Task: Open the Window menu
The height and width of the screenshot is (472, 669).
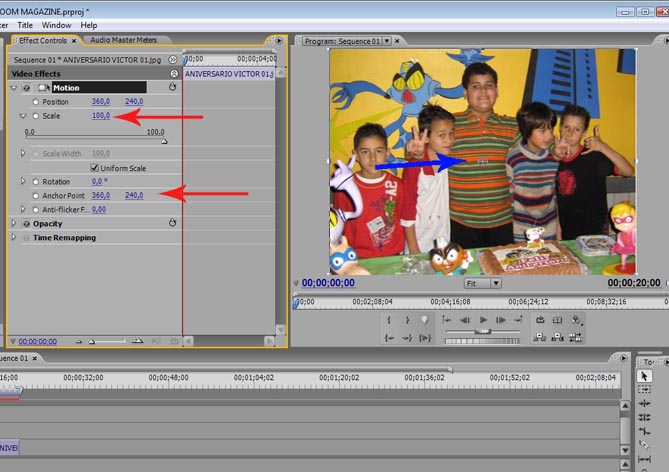Action: click(x=56, y=25)
